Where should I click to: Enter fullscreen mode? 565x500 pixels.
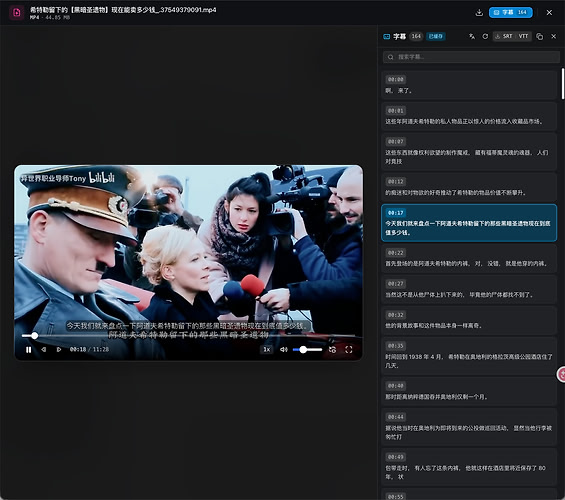point(349,349)
